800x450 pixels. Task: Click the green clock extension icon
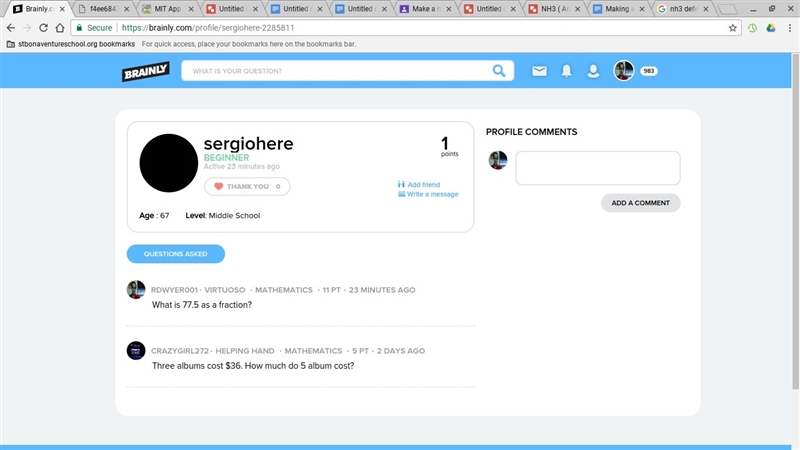click(x=752, y=28)
